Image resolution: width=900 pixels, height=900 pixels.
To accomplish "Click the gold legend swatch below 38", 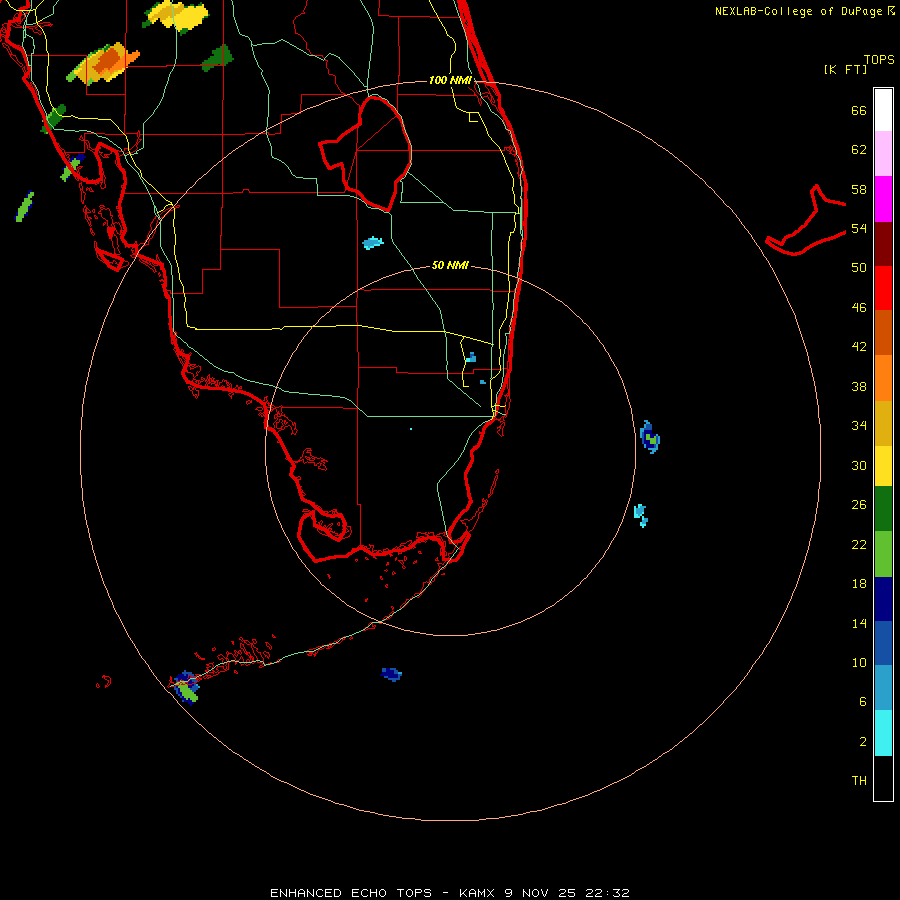I will click(x=883, y=423).
